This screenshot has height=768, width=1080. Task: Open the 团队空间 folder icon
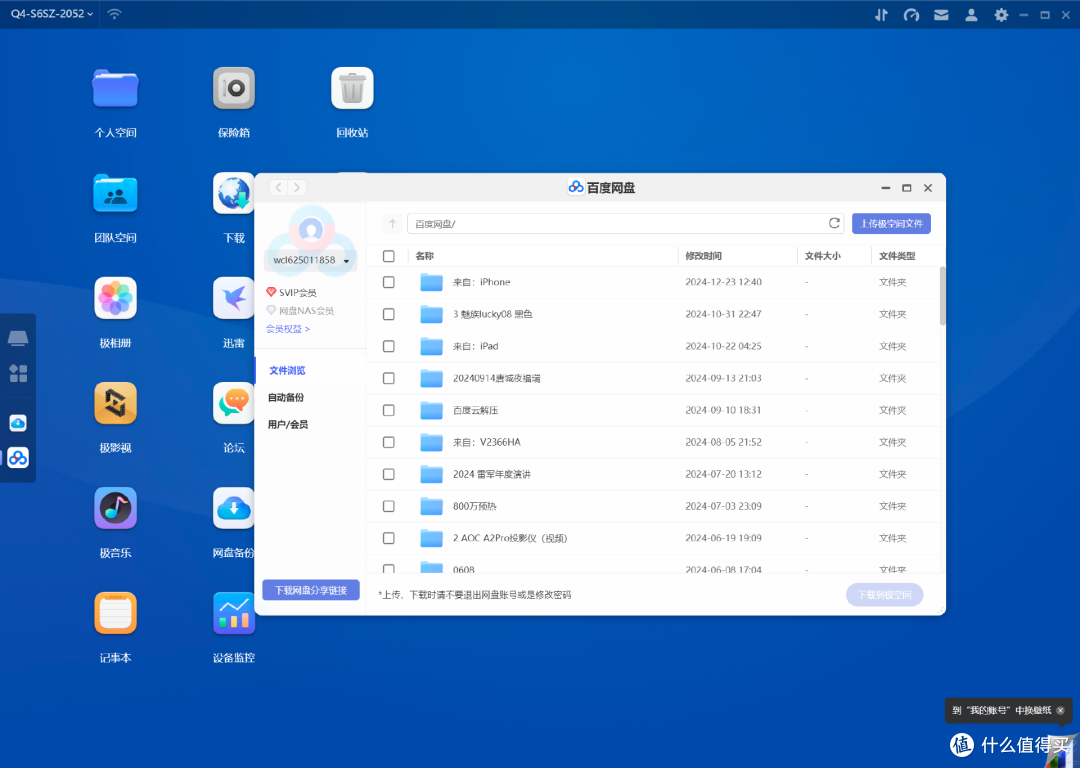coord(115,194)
